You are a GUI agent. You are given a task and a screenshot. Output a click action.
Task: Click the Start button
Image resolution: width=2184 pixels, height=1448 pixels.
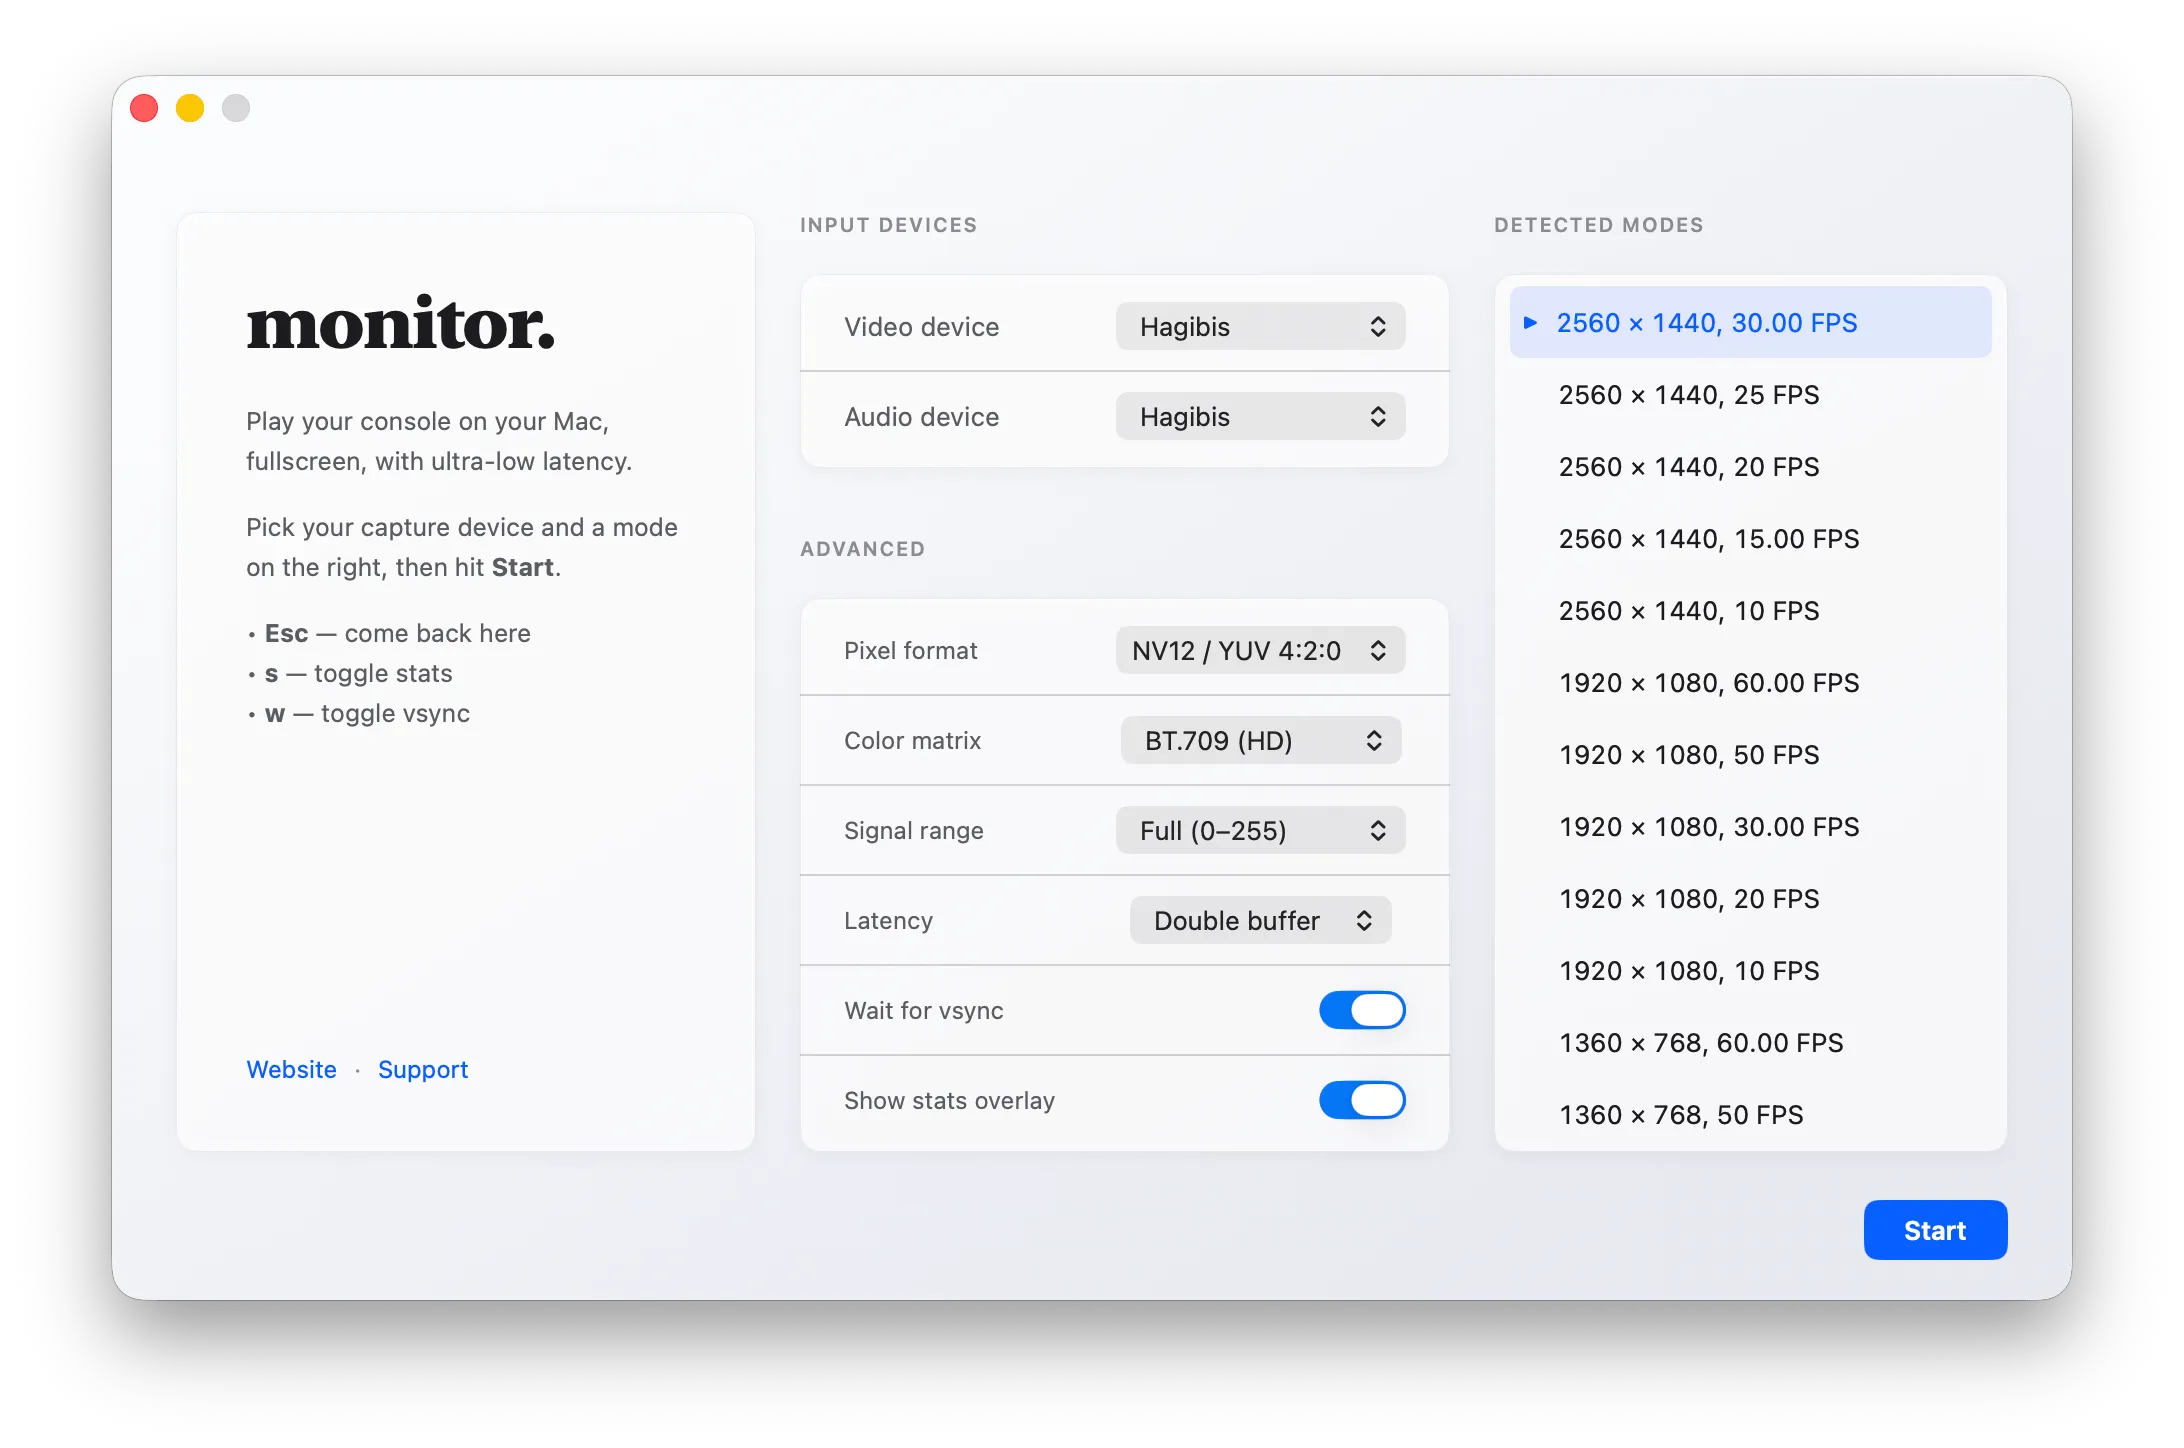point(1935,1230)
